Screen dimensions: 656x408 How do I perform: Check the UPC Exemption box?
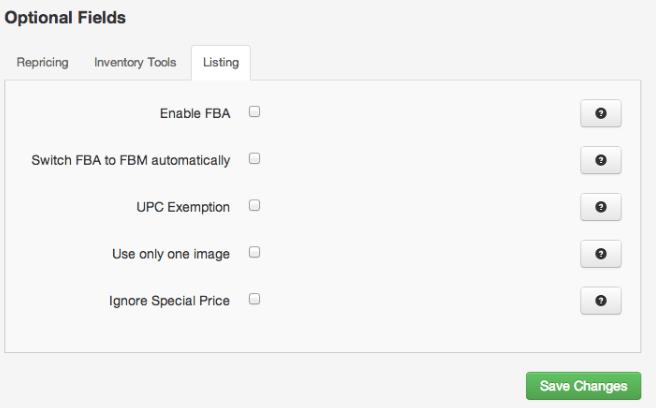254,205
